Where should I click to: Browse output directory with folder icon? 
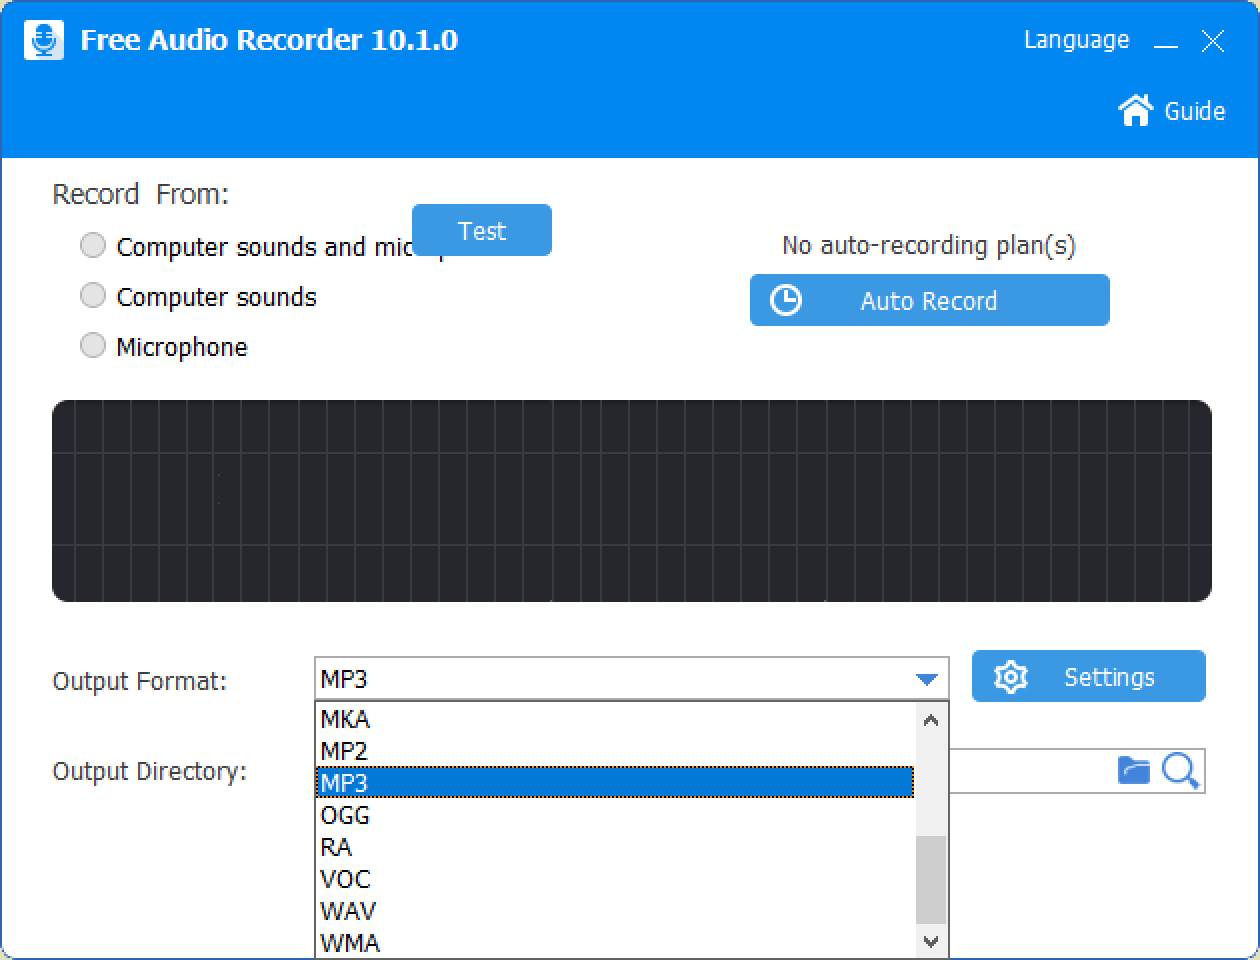pos(1133,770)
